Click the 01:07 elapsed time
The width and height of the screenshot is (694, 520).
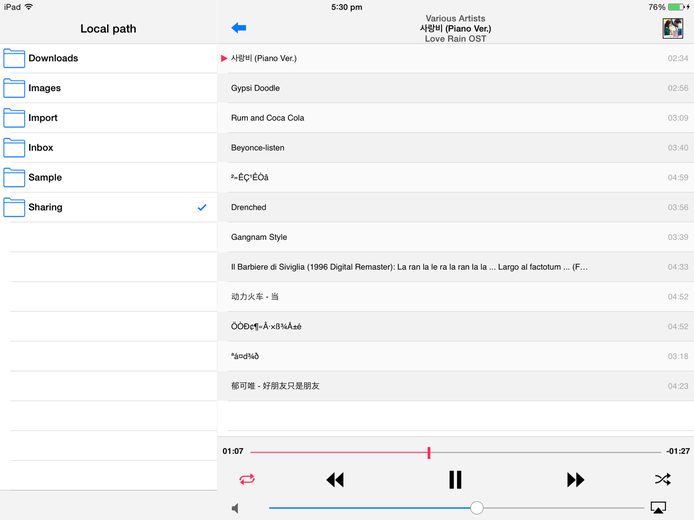pyautogui.click(x=233, y=451)
